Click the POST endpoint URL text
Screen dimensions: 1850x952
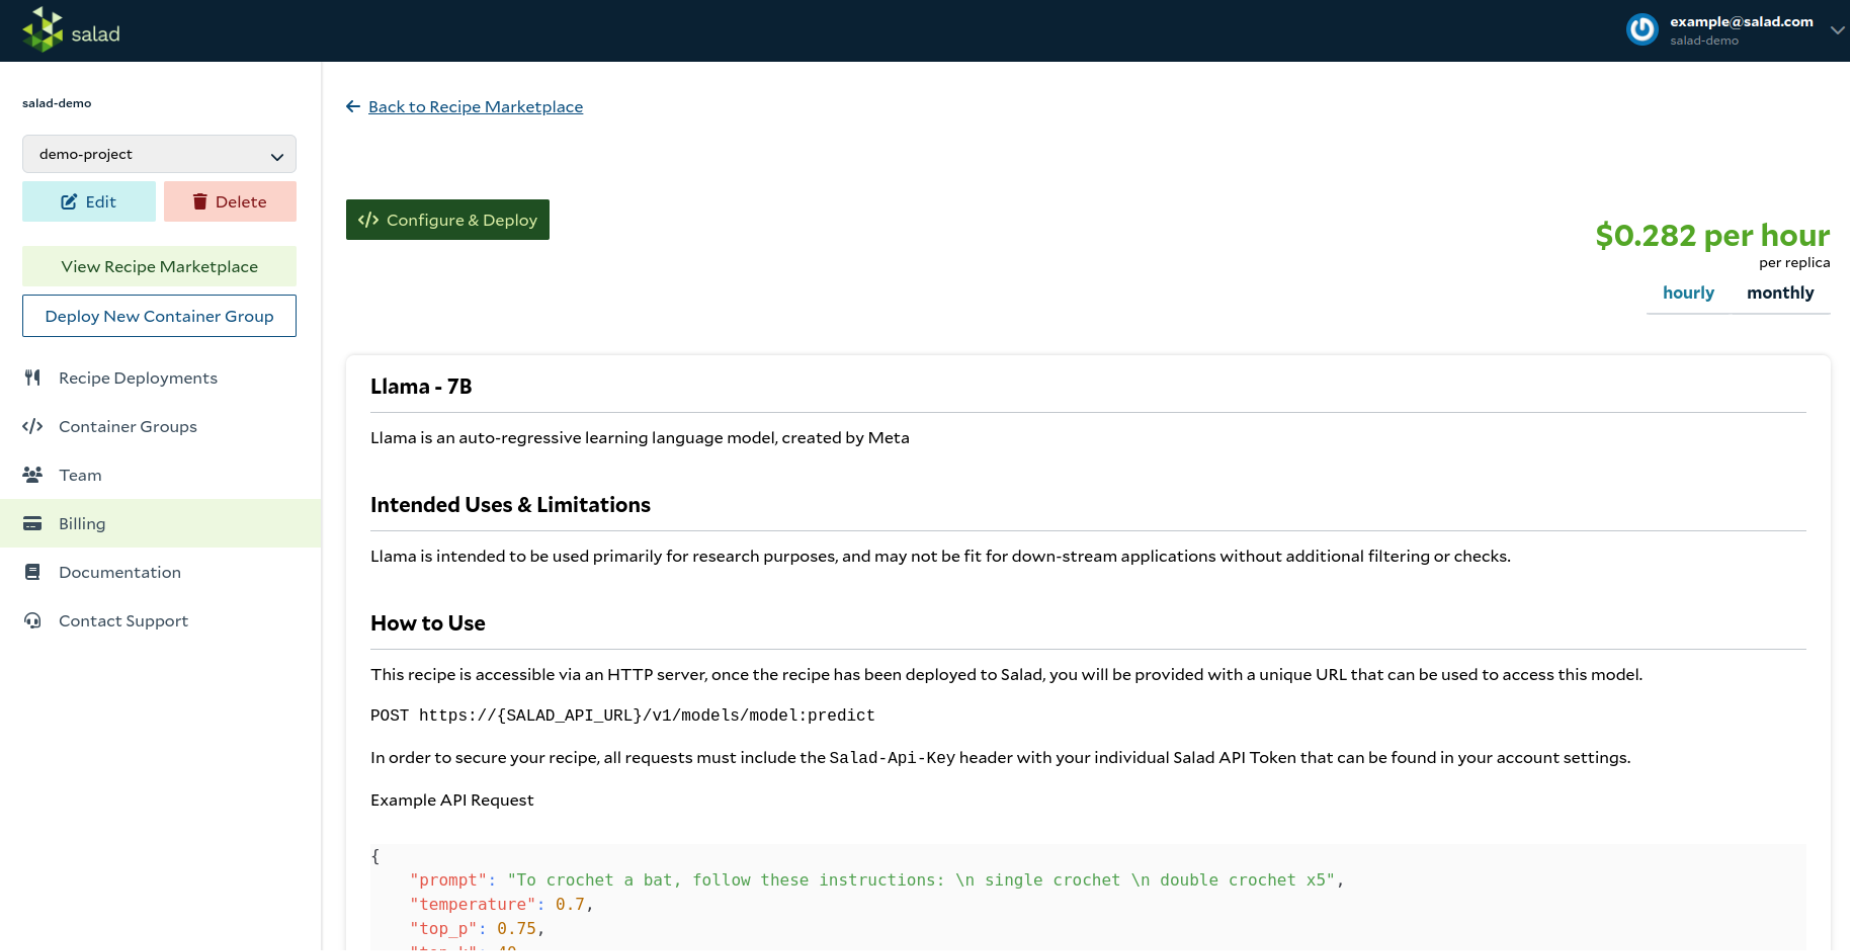click(622, 716)
